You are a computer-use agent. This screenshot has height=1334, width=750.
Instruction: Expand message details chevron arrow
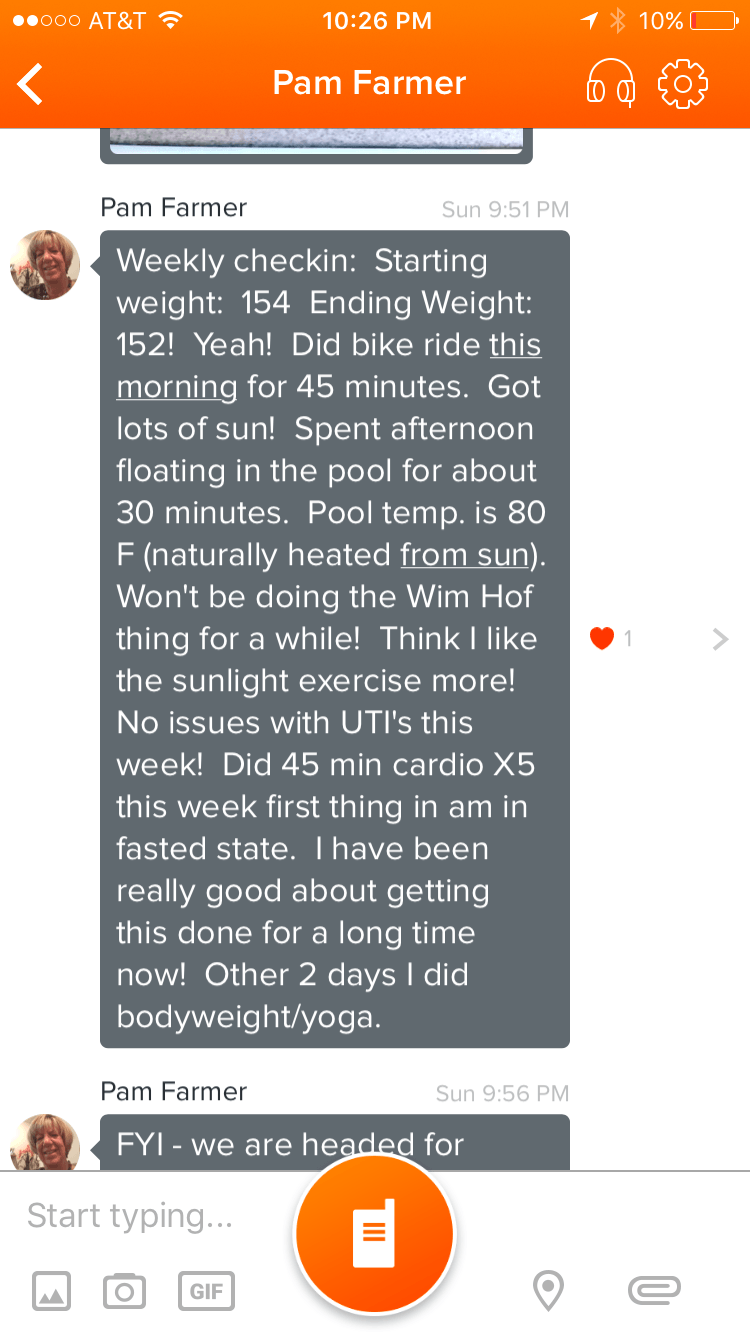720,639
